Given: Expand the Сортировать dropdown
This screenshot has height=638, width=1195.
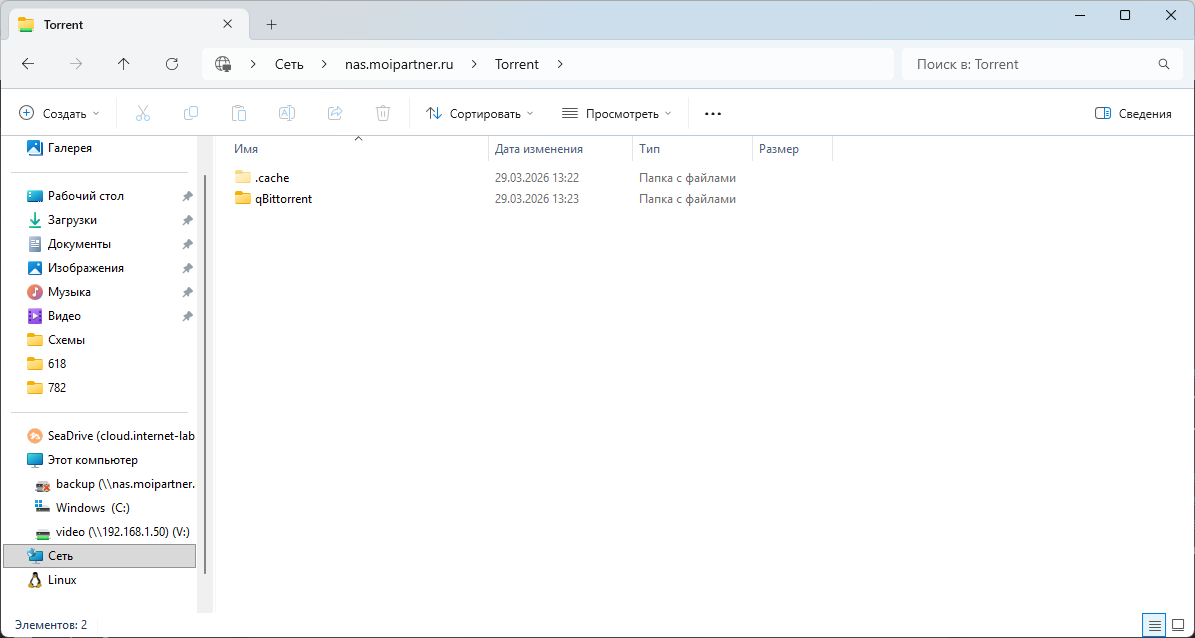Looking at the screenshot, I should tap(480, 114).
